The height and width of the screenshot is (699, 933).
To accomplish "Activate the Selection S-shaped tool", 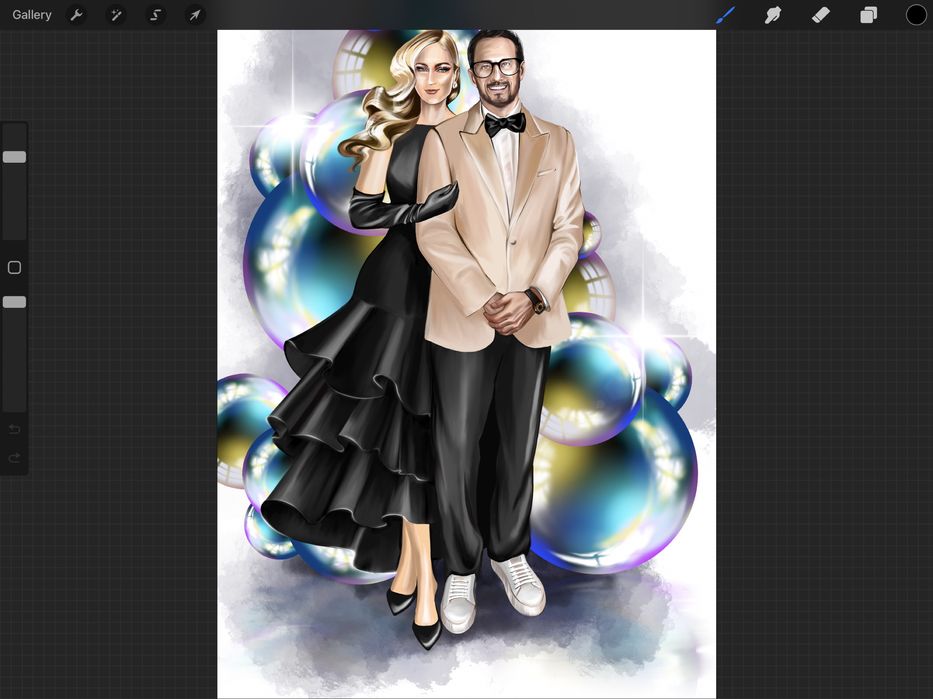I will pos(155,15).
